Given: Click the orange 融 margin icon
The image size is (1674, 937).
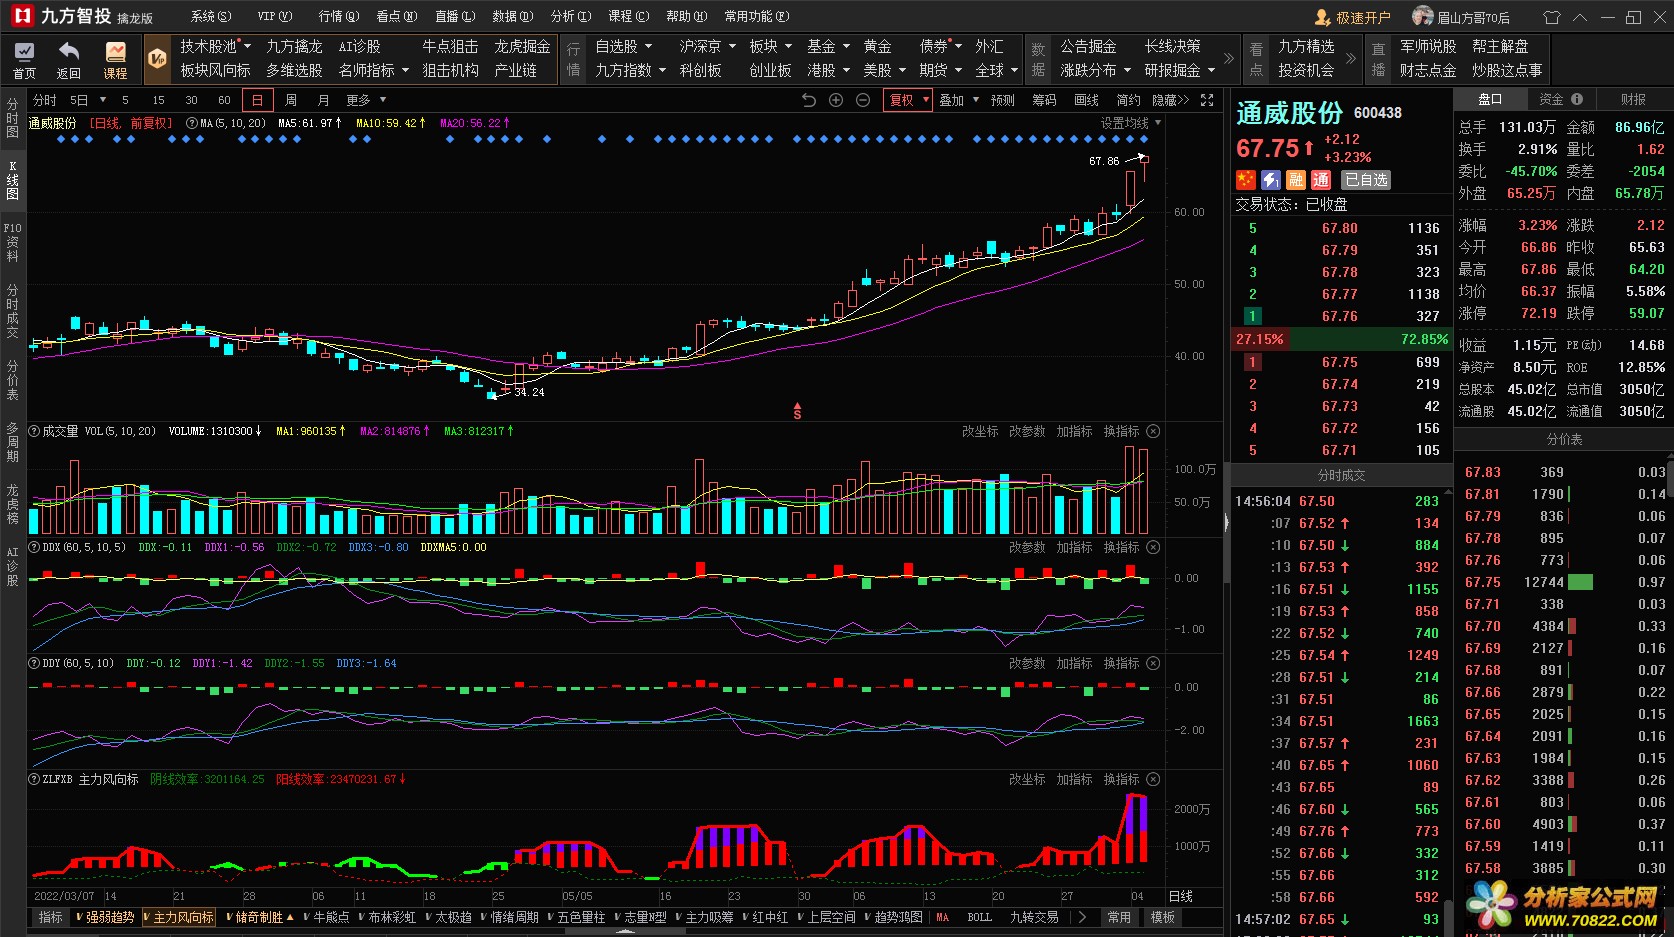Looking at the screenshot, I should coord(1296,180).
